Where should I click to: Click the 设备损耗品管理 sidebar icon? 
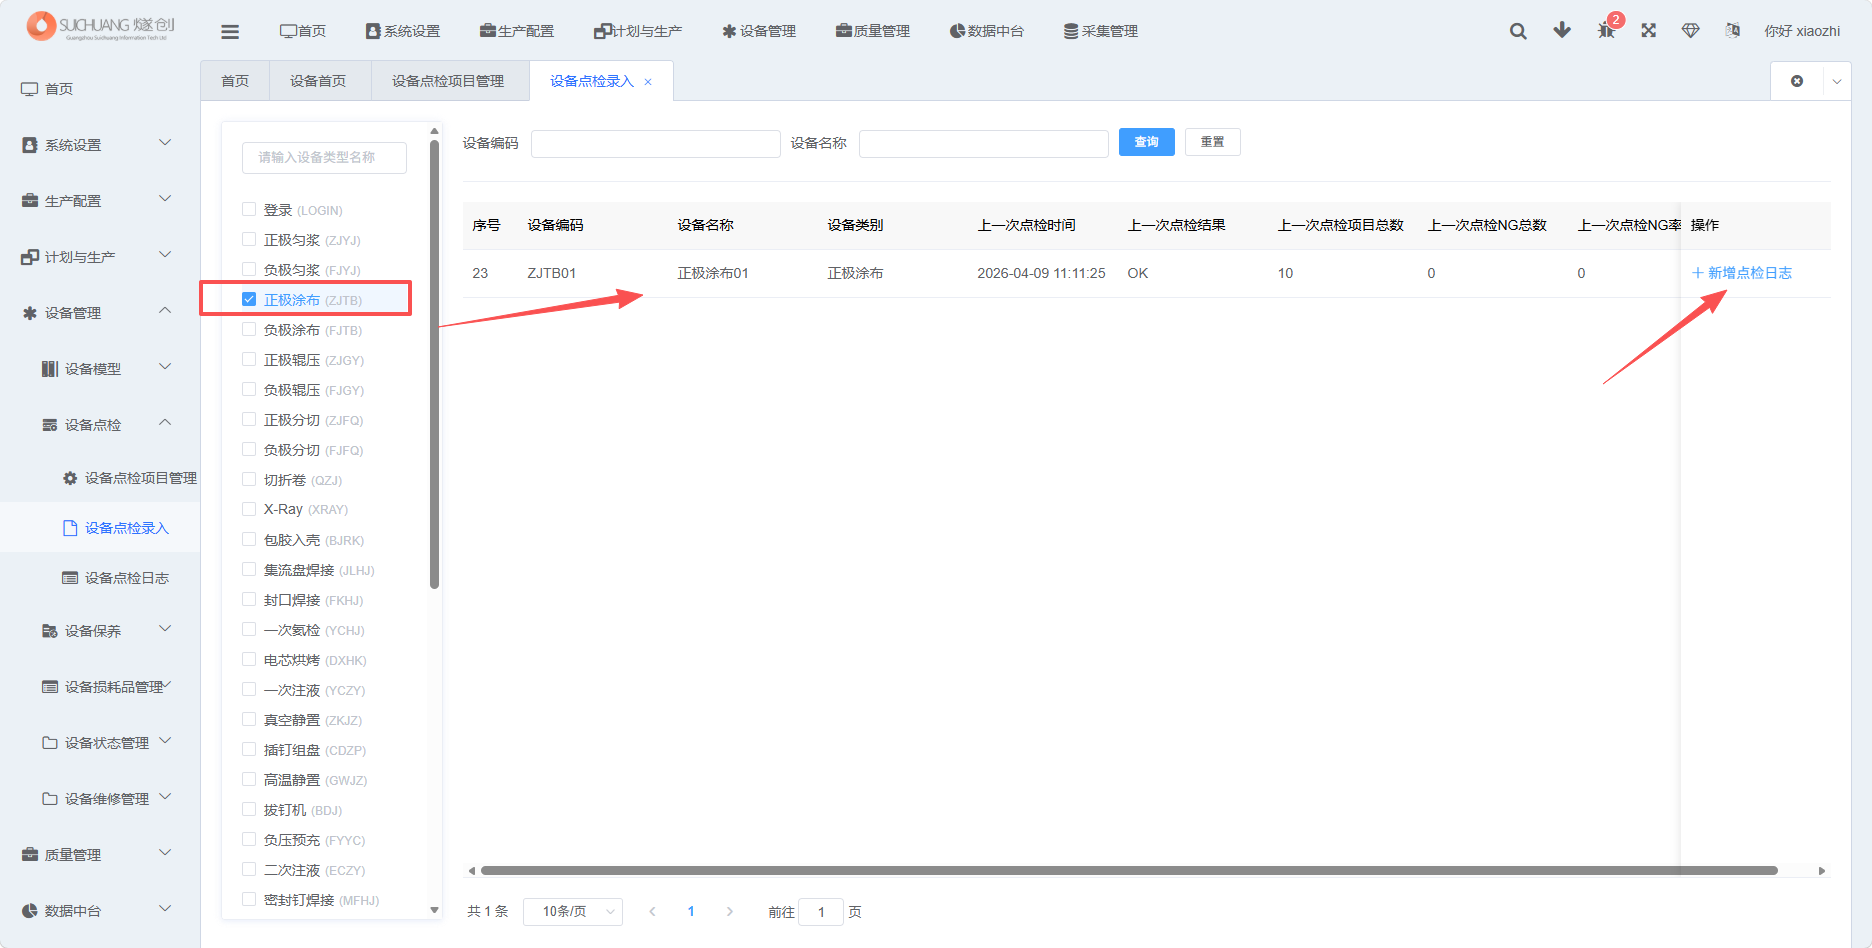[x=50, y=687]
